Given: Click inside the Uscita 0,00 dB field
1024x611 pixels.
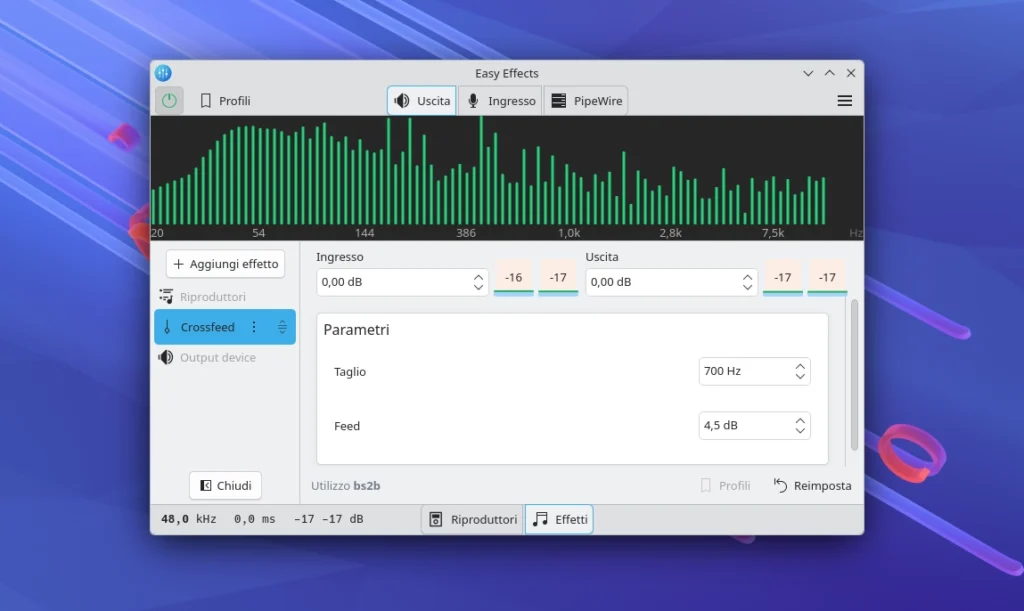Looking at the screenshot, I should [x=660, y=282].
